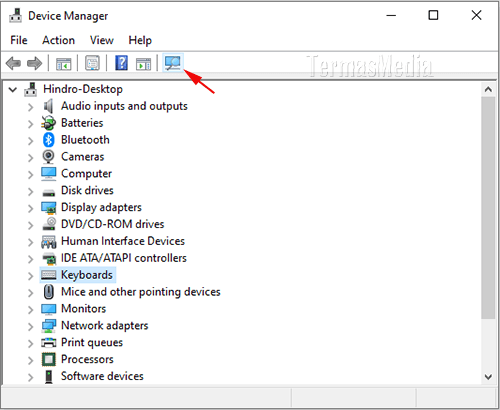Select the DVD/CD-ROM drives label

tap(113, 224)
